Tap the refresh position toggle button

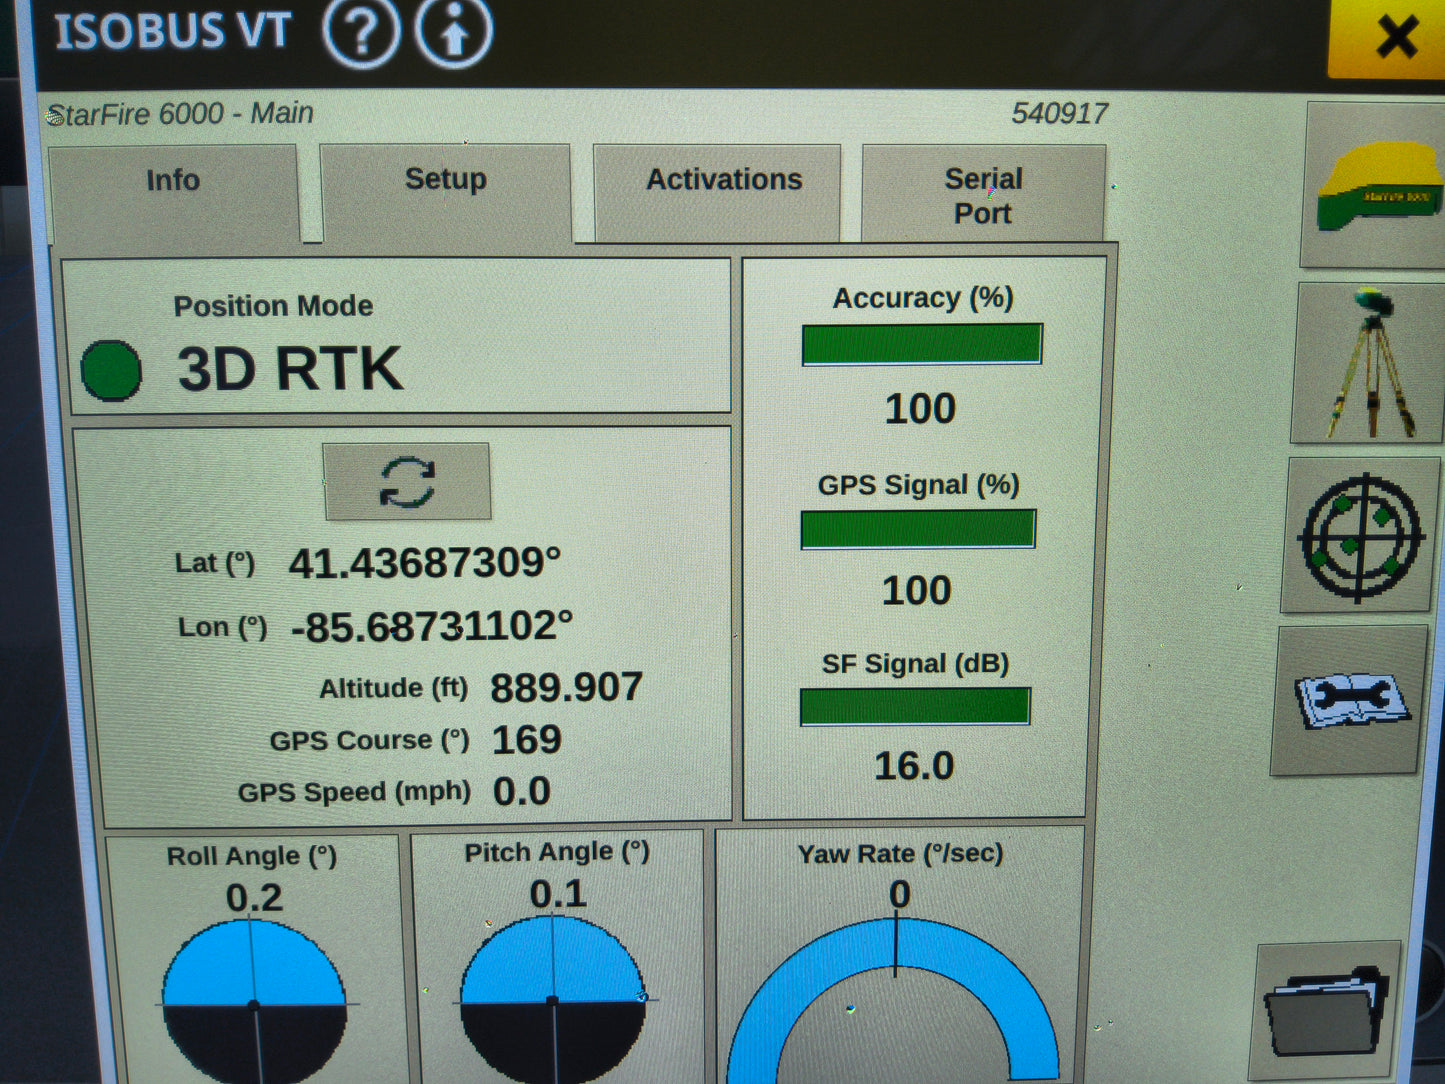(x=407, y=482)
